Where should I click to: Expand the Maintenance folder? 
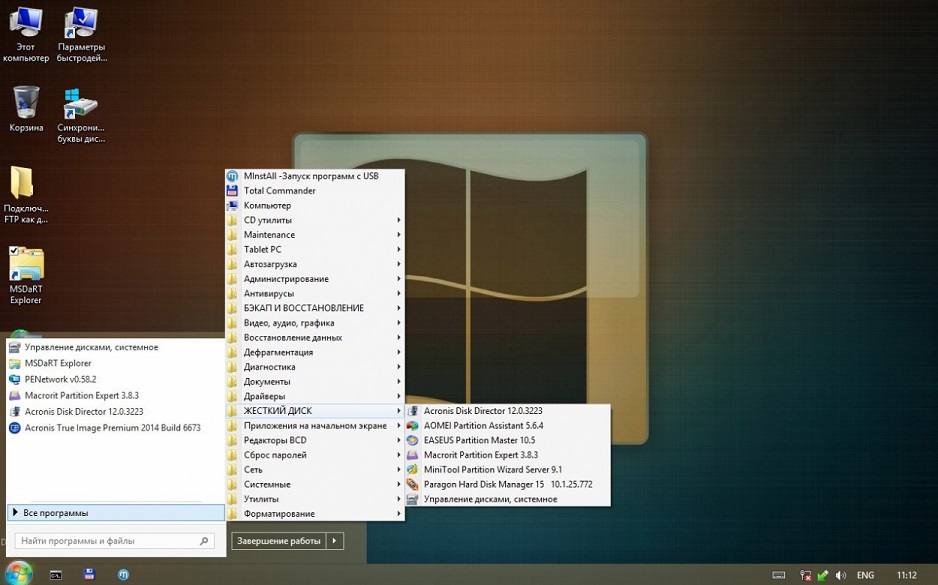315,234
